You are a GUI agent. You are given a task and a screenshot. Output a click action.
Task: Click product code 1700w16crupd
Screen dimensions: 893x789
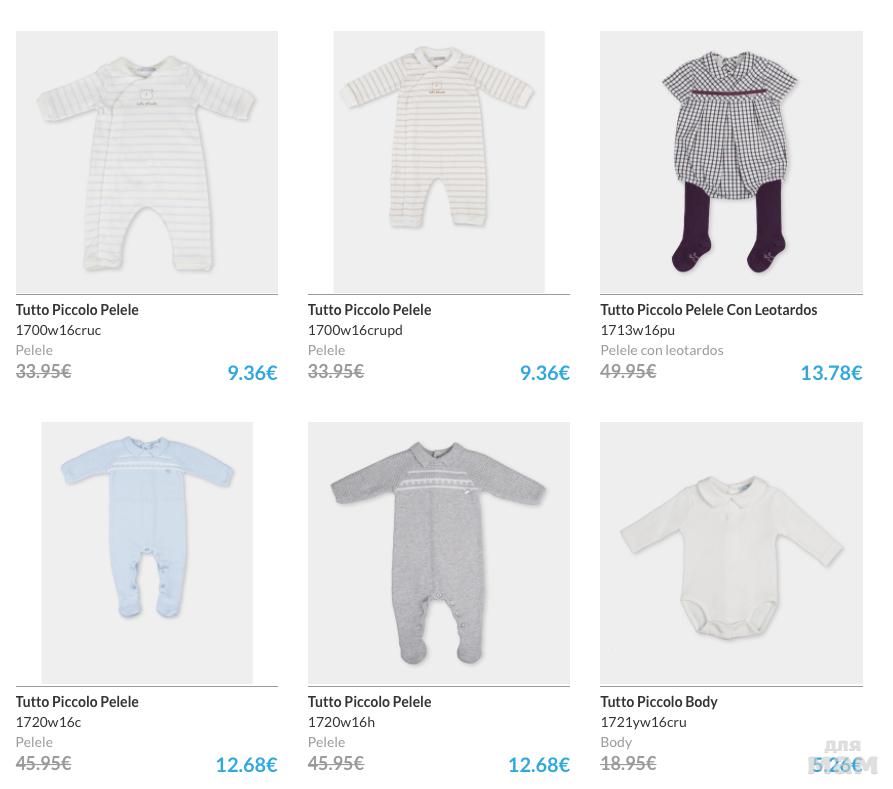click(x=355, y=330)
